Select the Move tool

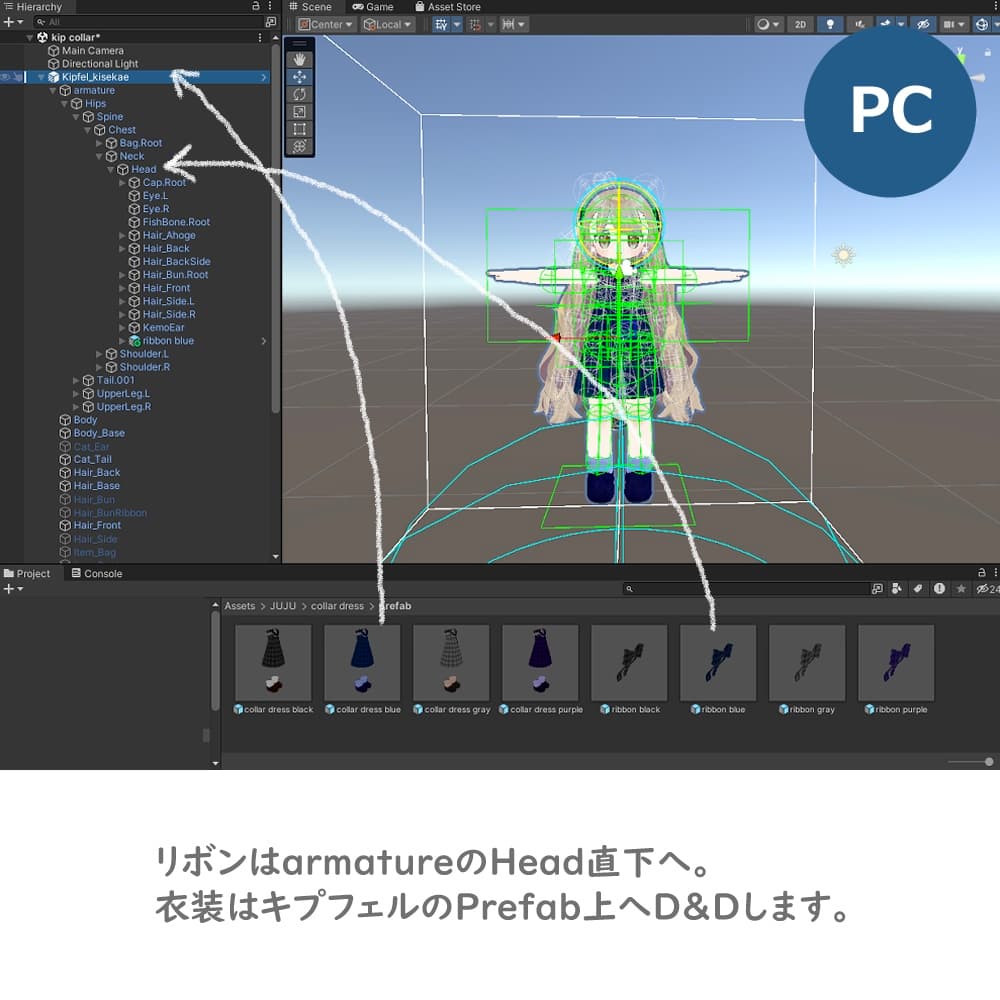299,76
